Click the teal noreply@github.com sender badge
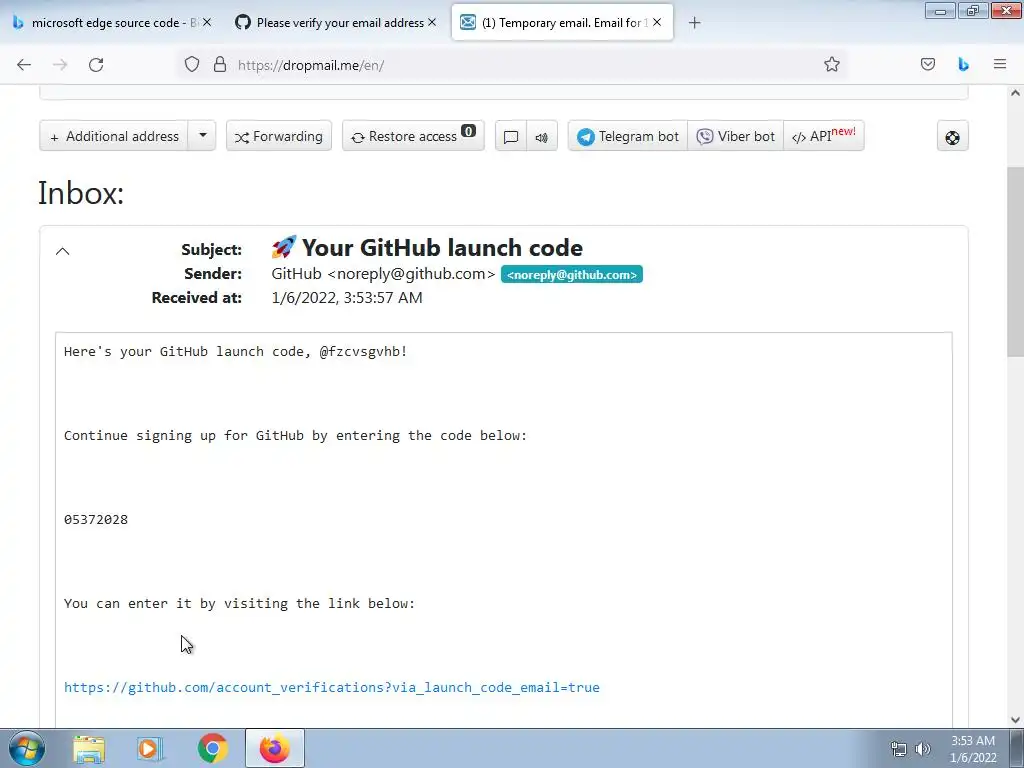Screen dimensions: 1024x768 coord(571,274)
